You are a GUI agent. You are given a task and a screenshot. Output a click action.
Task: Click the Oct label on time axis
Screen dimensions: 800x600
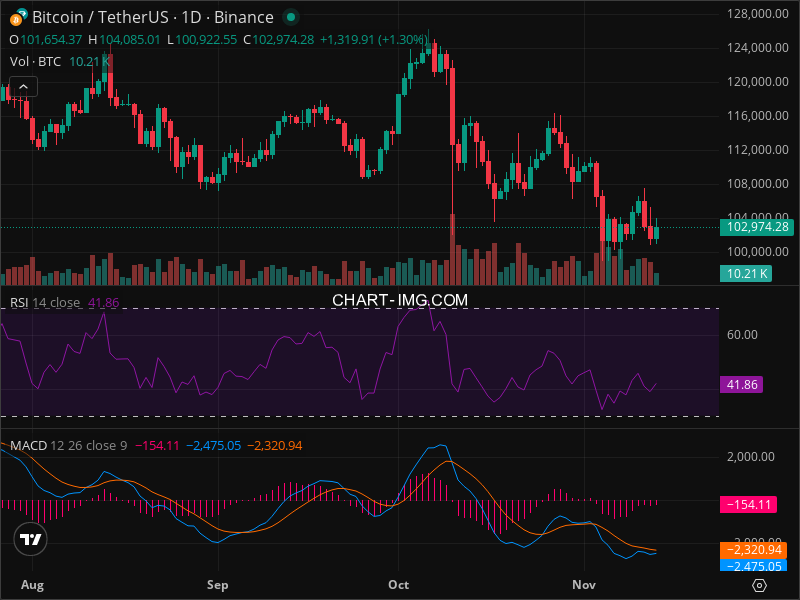point(399,583)
